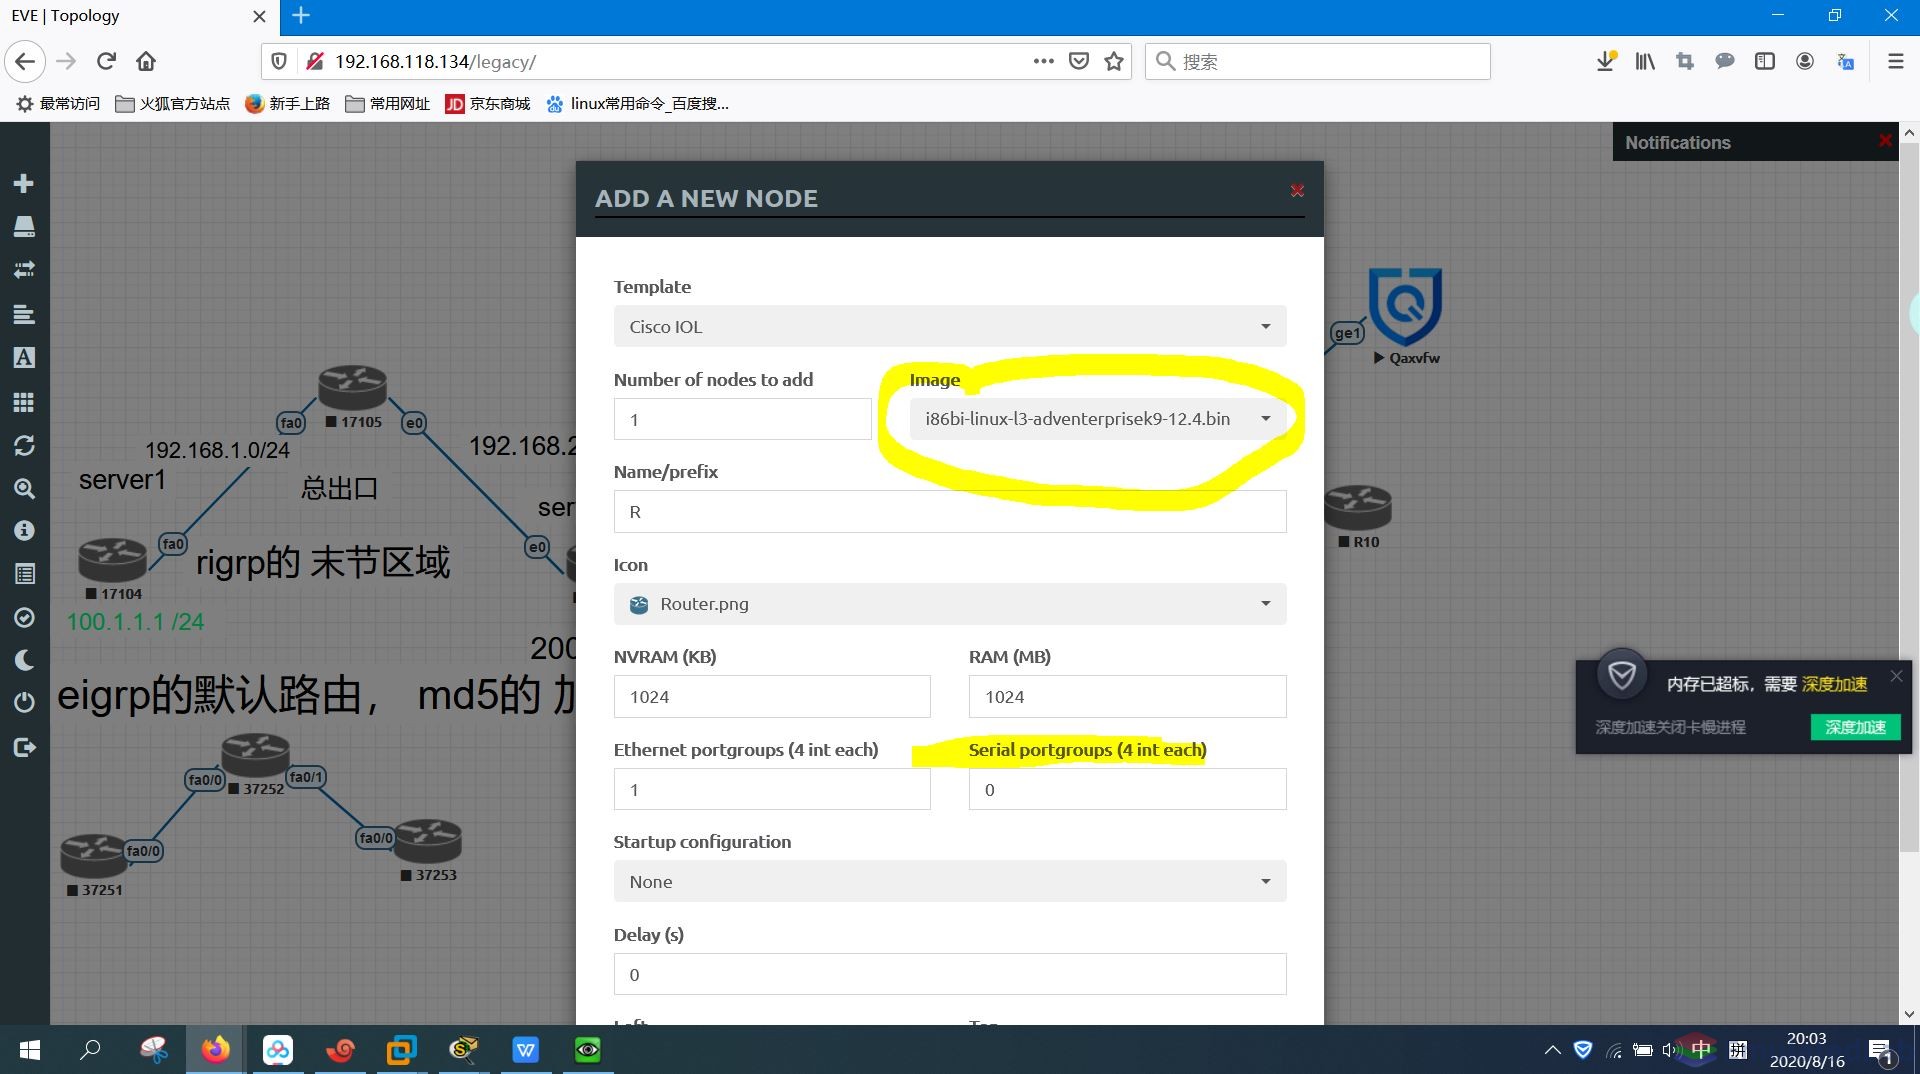Open the Startup-configs icon in EVE sidebar

tap(24, 314)
